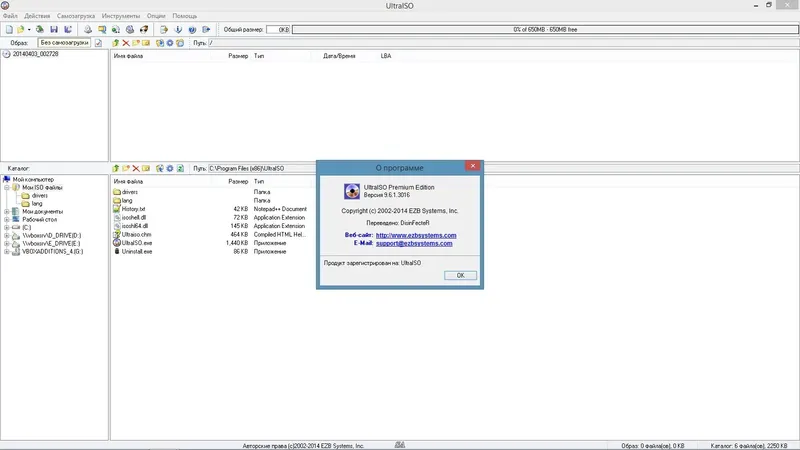
Task: Click the Help question mark toolbar icon
Action: [x=192, y=30]
